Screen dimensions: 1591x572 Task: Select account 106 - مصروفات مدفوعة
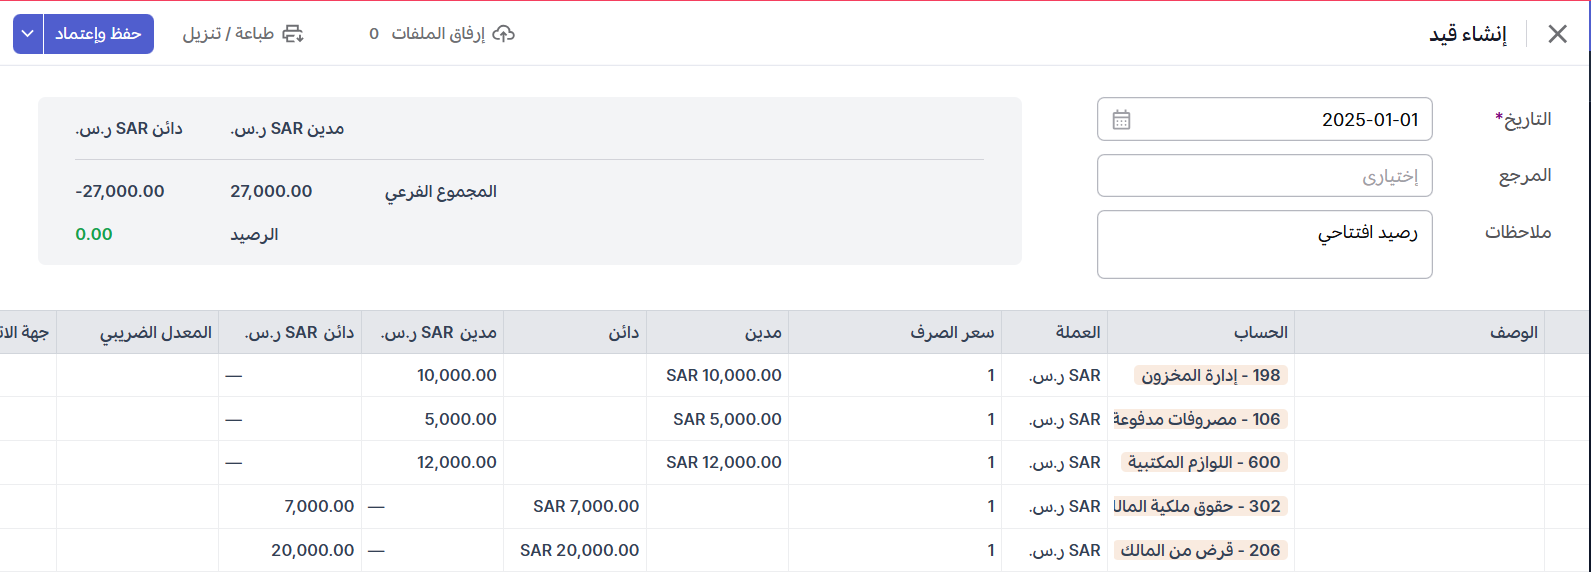coord(1197,420)
